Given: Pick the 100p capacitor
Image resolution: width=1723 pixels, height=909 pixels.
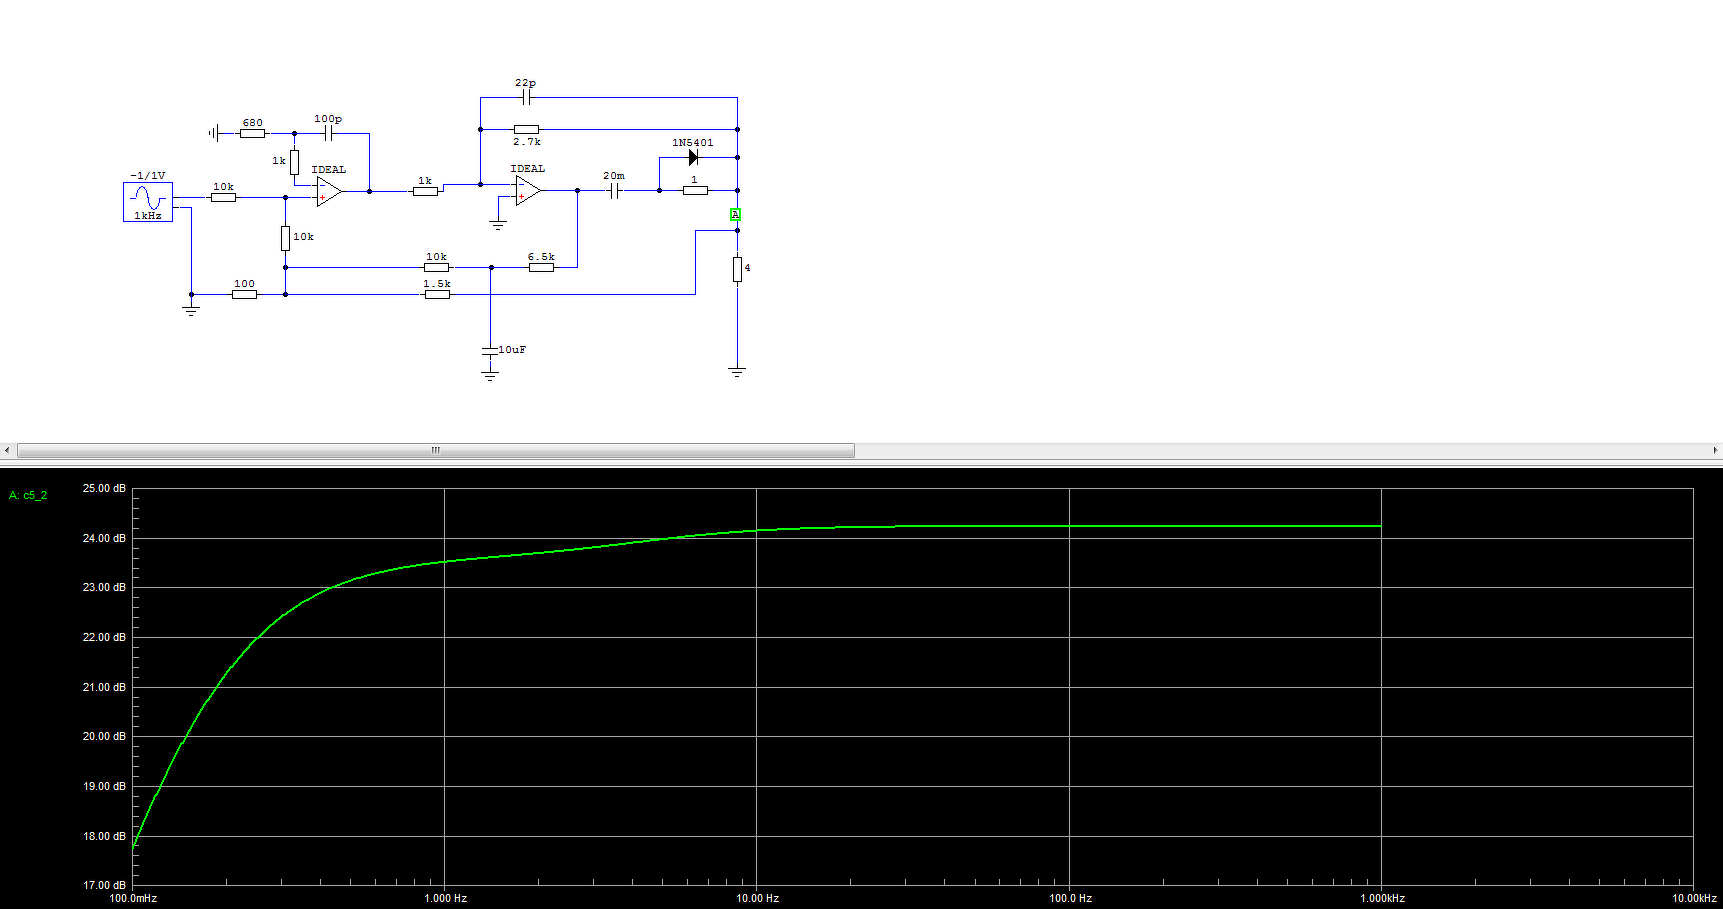Looking at the screenshot, I should coord(328,133).
